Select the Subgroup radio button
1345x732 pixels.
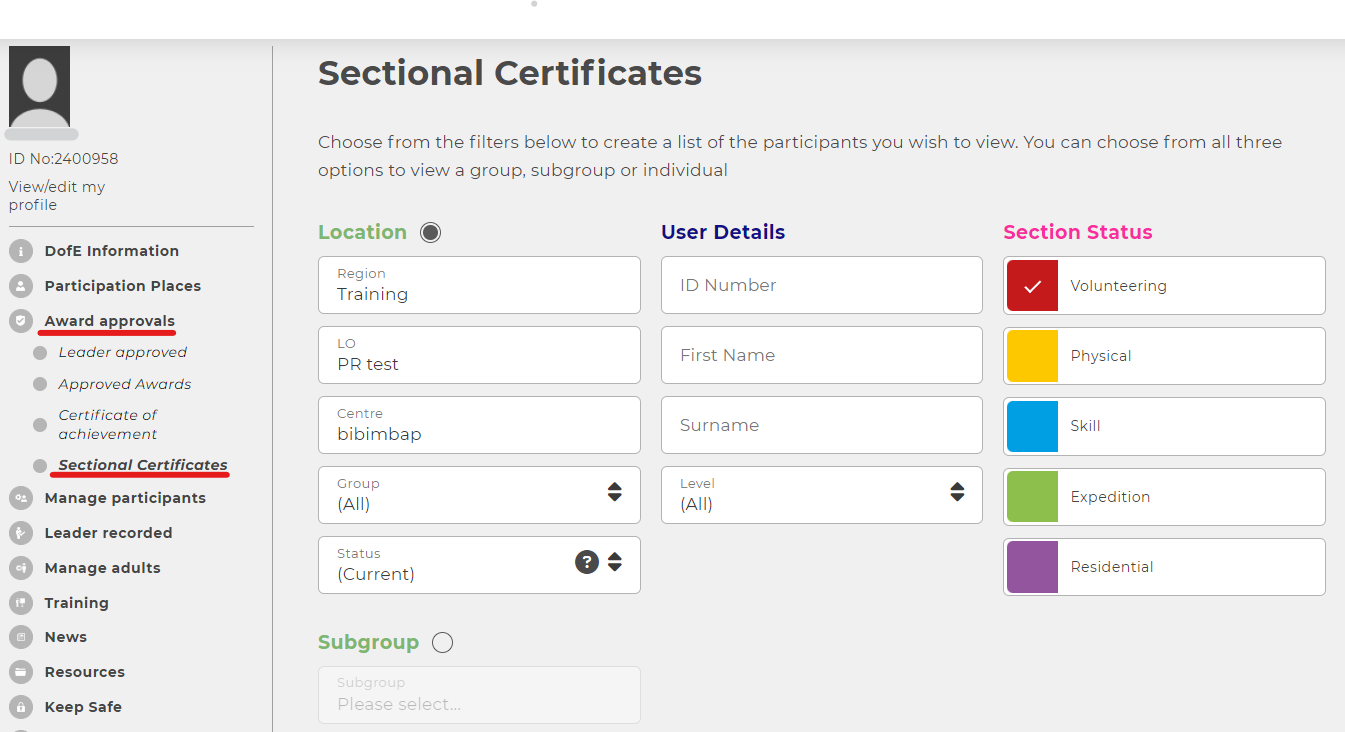point(442,642)
